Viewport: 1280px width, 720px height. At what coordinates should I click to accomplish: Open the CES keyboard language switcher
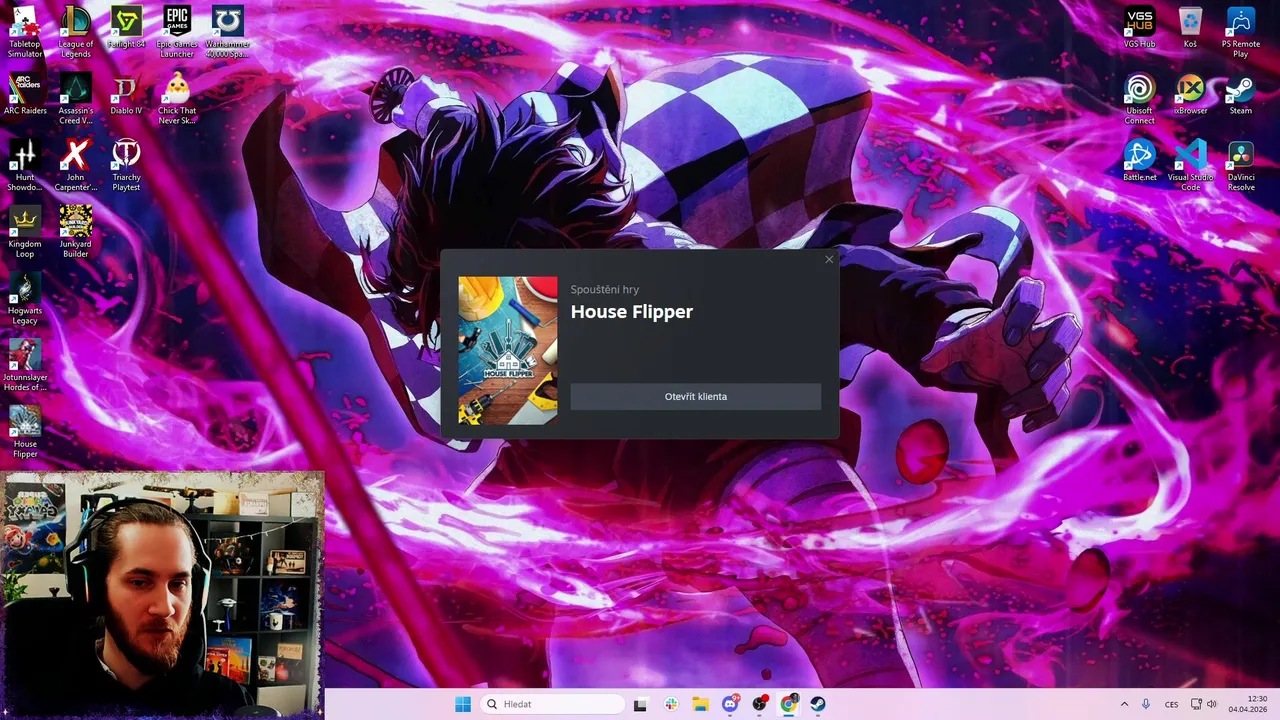[x=1171, y=704]
